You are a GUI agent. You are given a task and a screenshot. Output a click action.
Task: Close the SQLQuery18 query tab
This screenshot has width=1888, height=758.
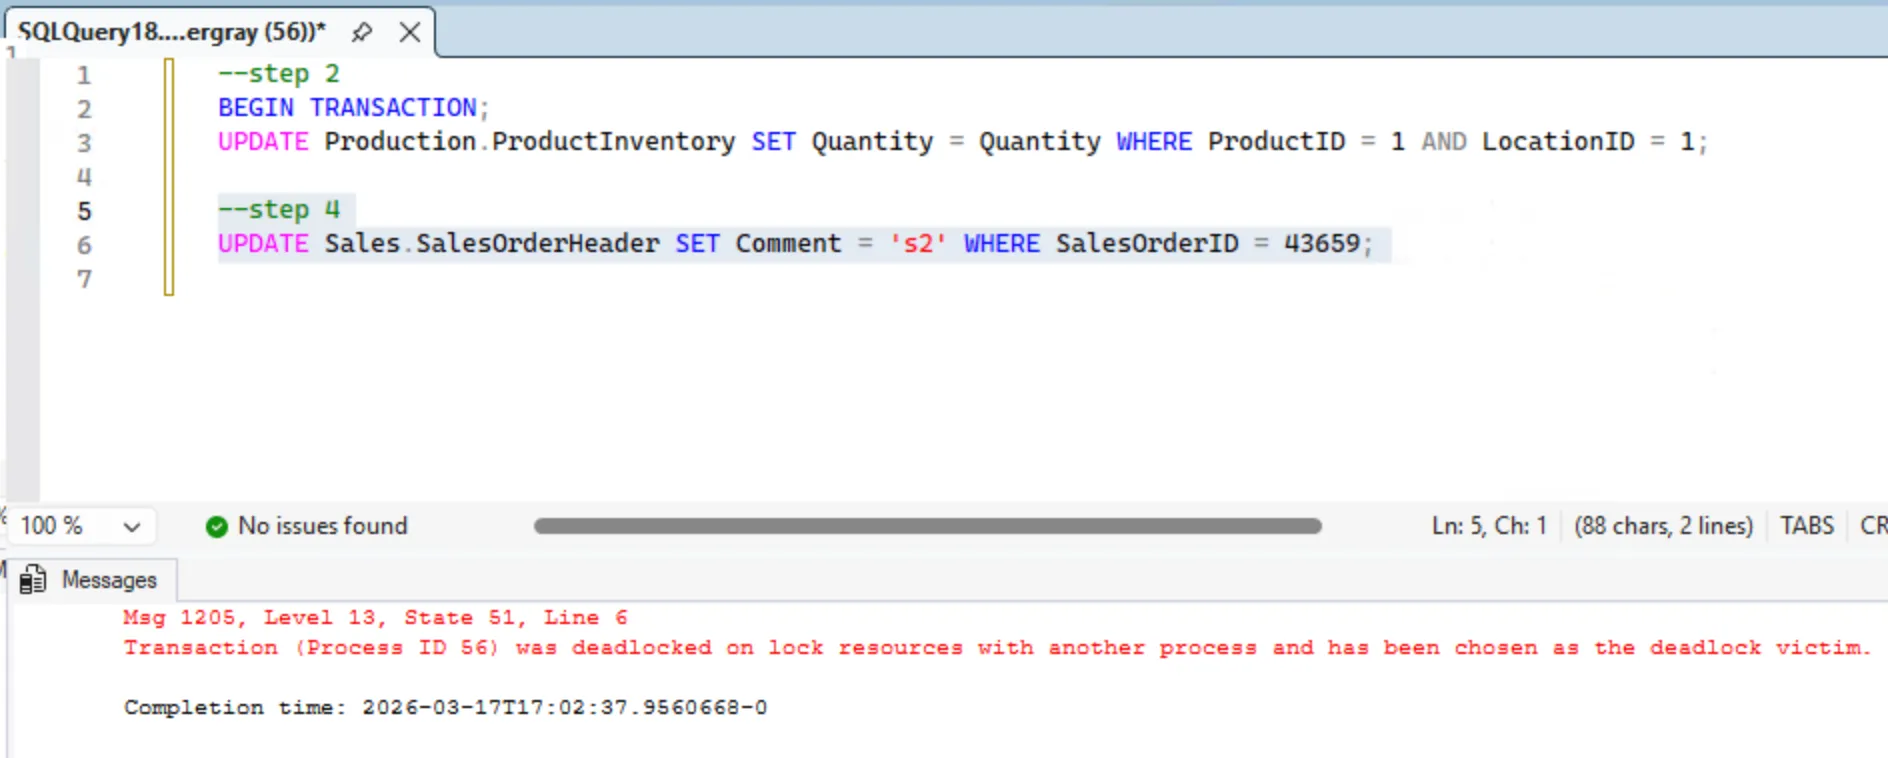(x=409, y=32)
